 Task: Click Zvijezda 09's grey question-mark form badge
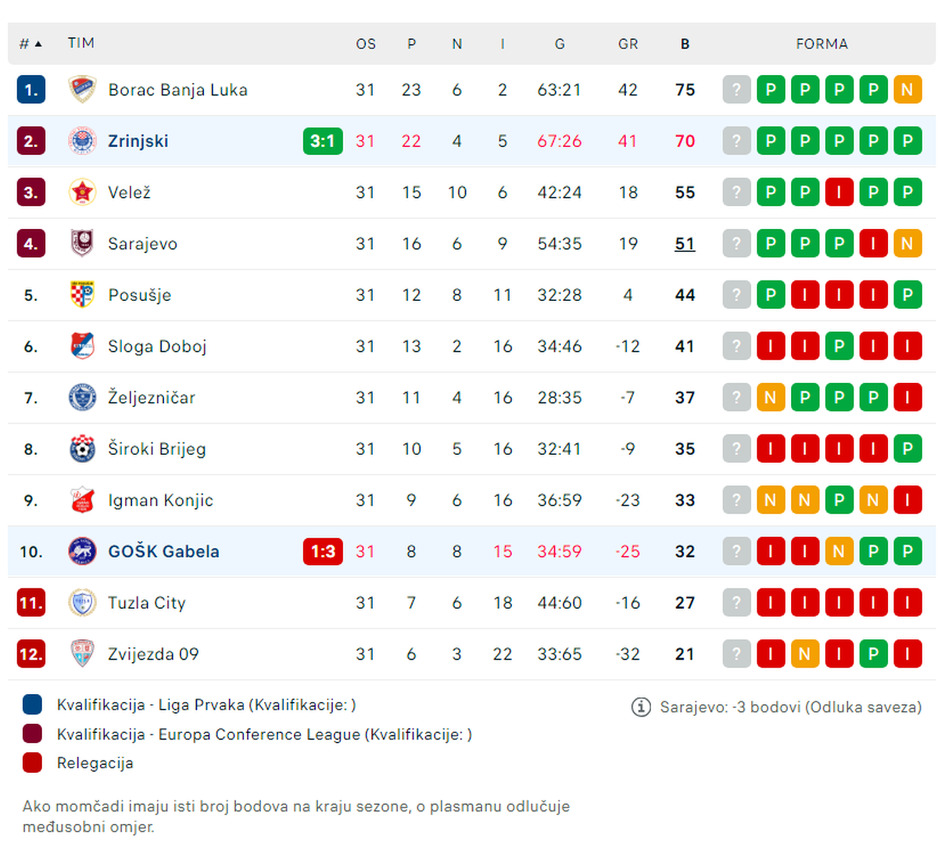coord(736,654)
